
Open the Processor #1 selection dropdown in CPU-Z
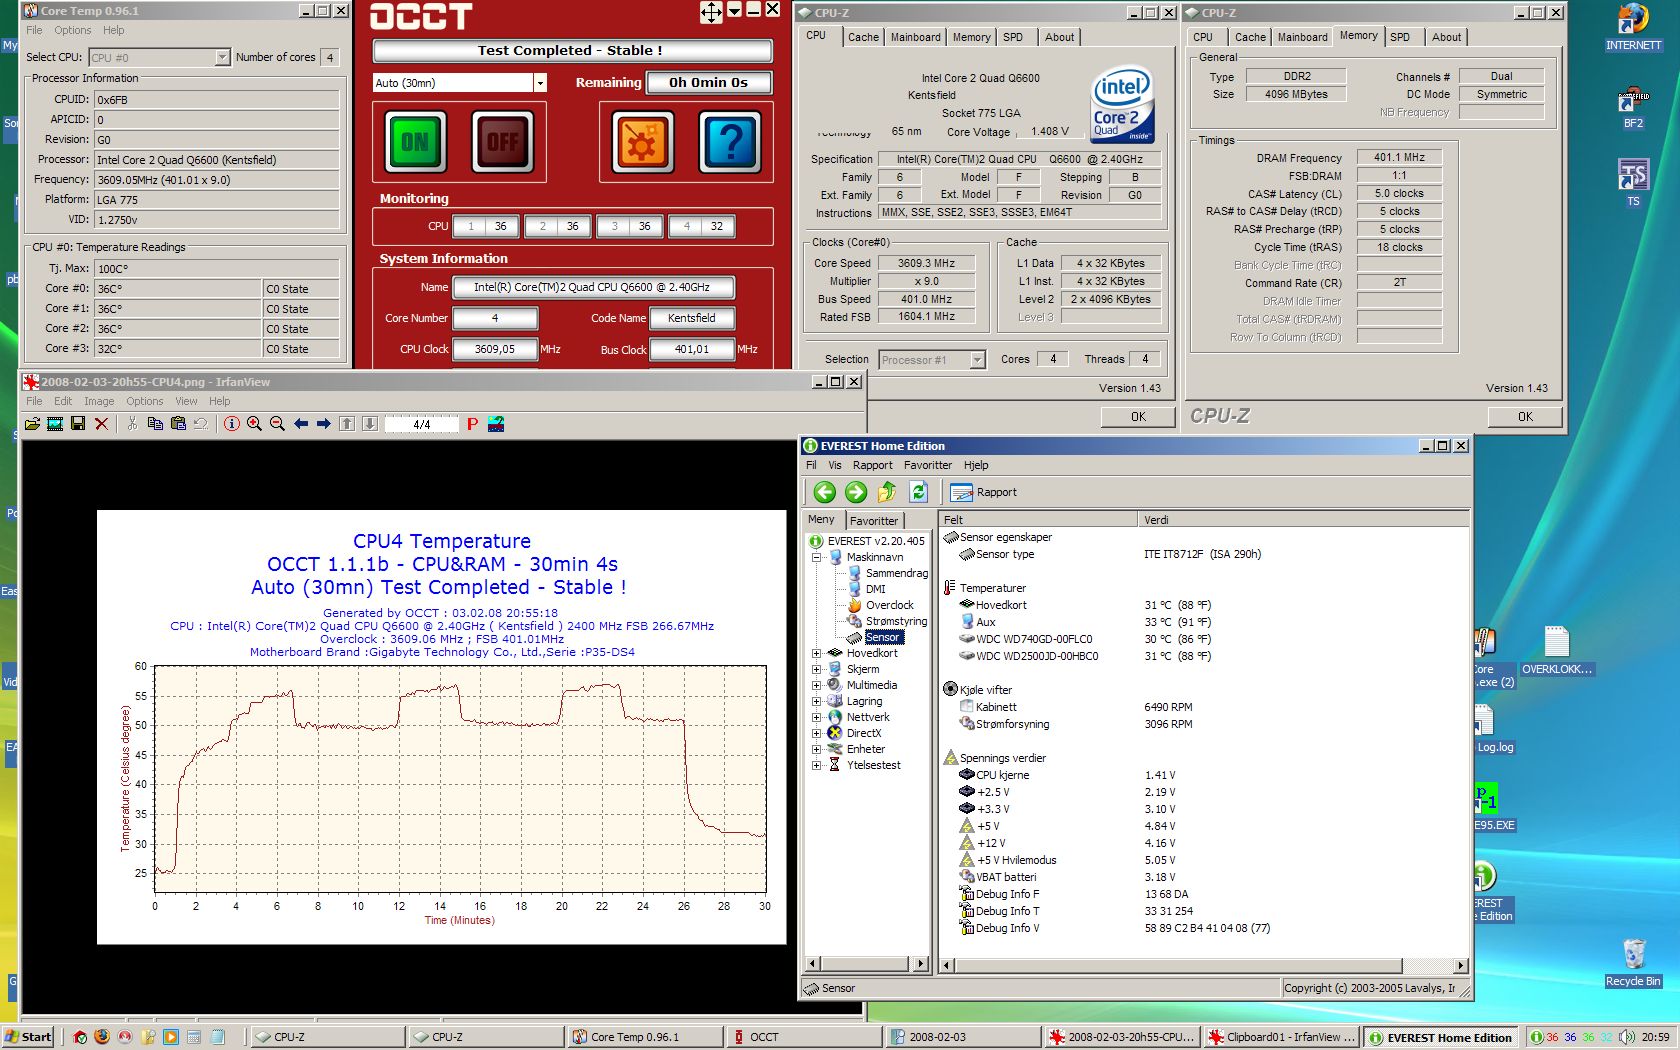coord(977,360)
